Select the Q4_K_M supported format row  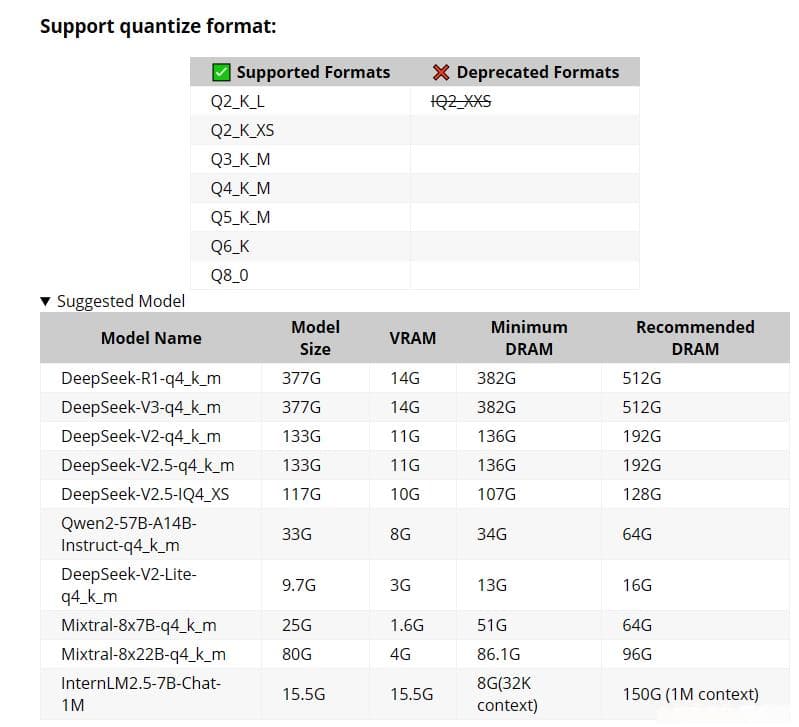tap(415, 189)
